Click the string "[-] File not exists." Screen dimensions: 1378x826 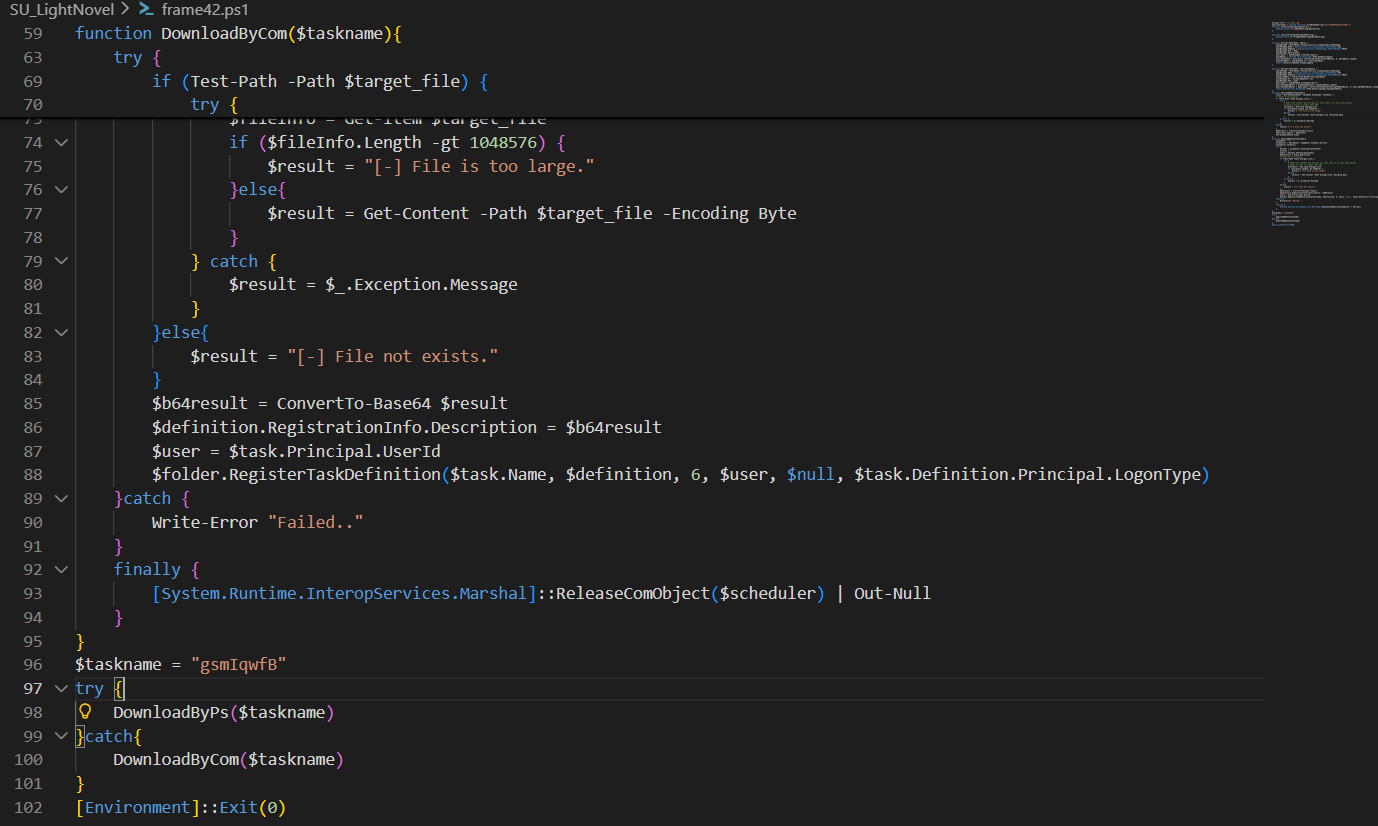coord(392,356)
